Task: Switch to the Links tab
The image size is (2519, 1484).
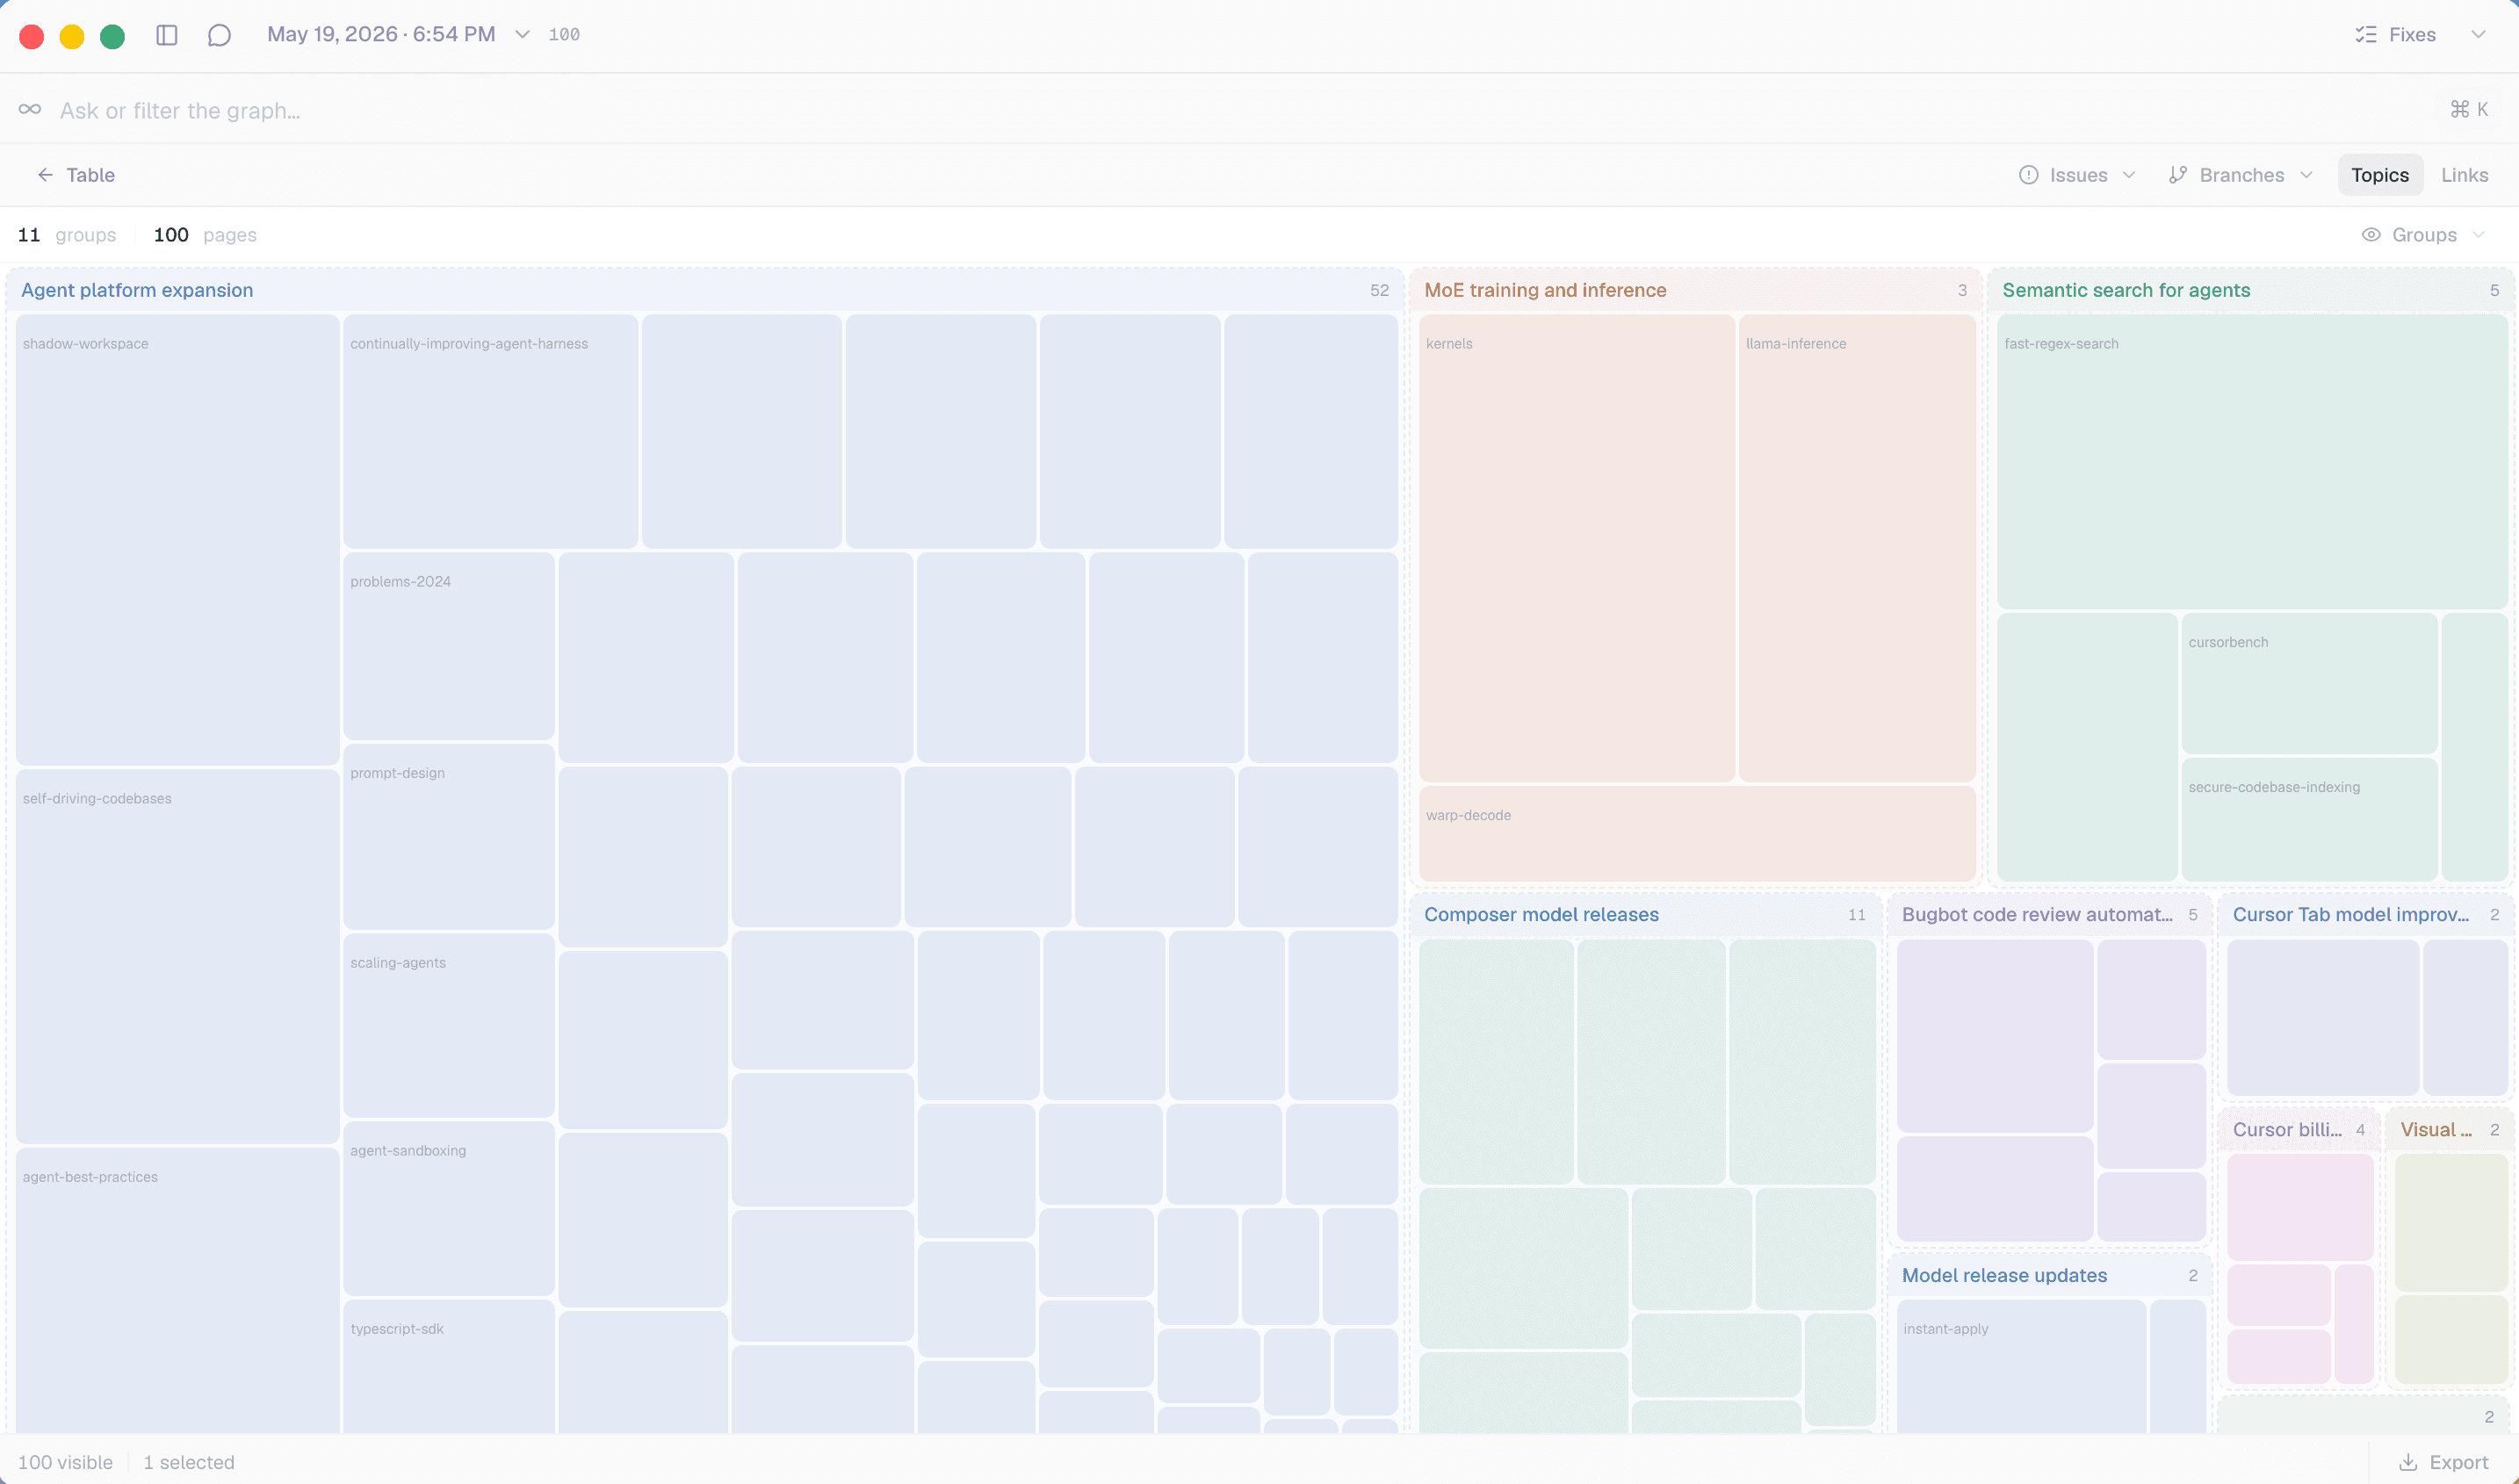Action: [x=2464, y=175]
